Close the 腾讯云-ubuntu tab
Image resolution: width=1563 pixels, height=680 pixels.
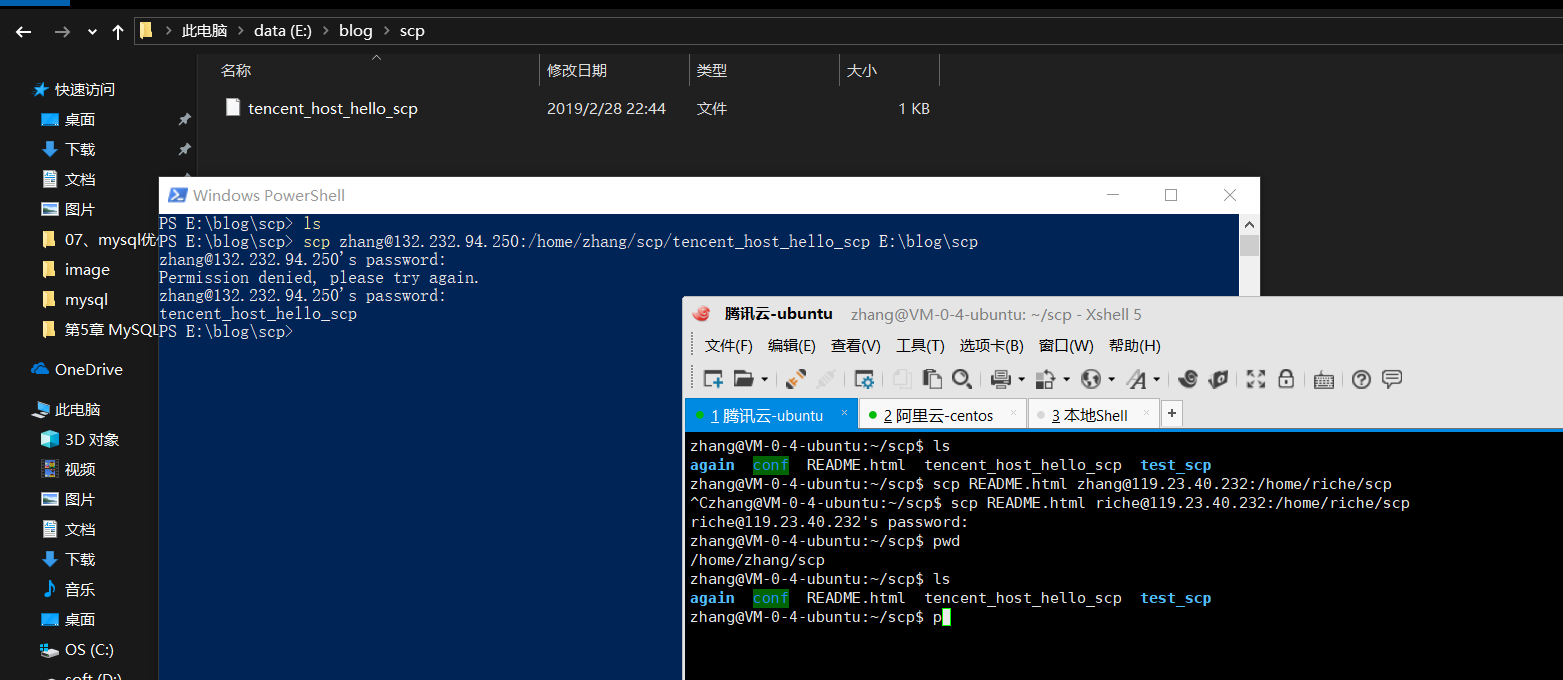(x=844, y=412)
